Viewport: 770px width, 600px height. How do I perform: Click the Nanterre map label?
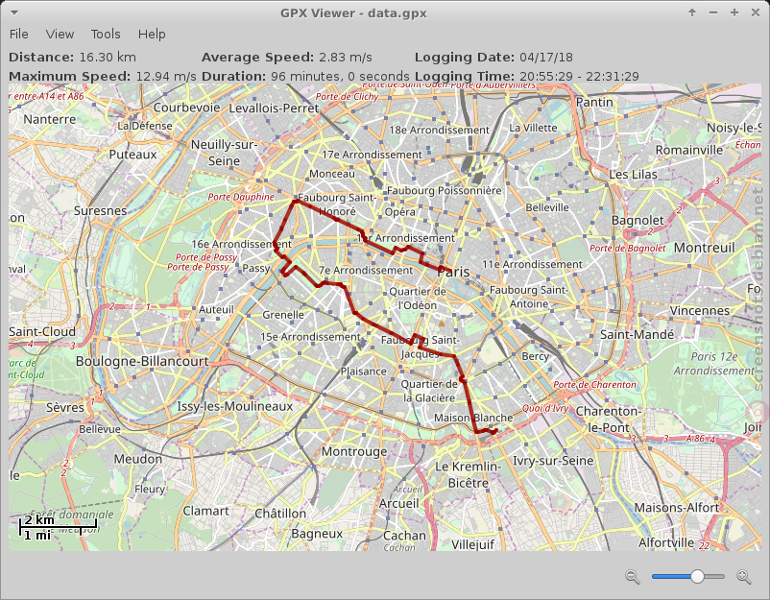click(x=50, y=119)
